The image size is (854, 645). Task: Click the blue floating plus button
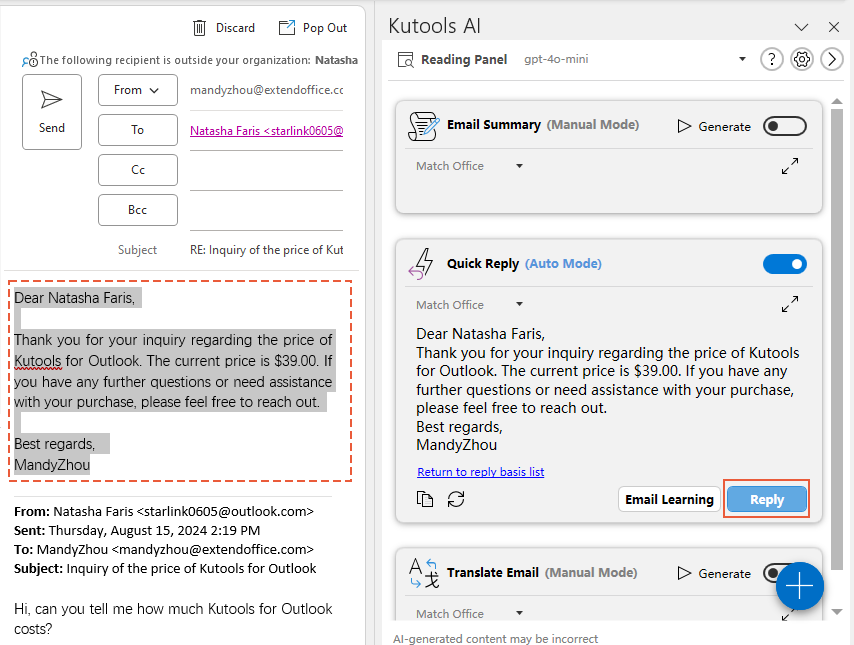(799, 586)
